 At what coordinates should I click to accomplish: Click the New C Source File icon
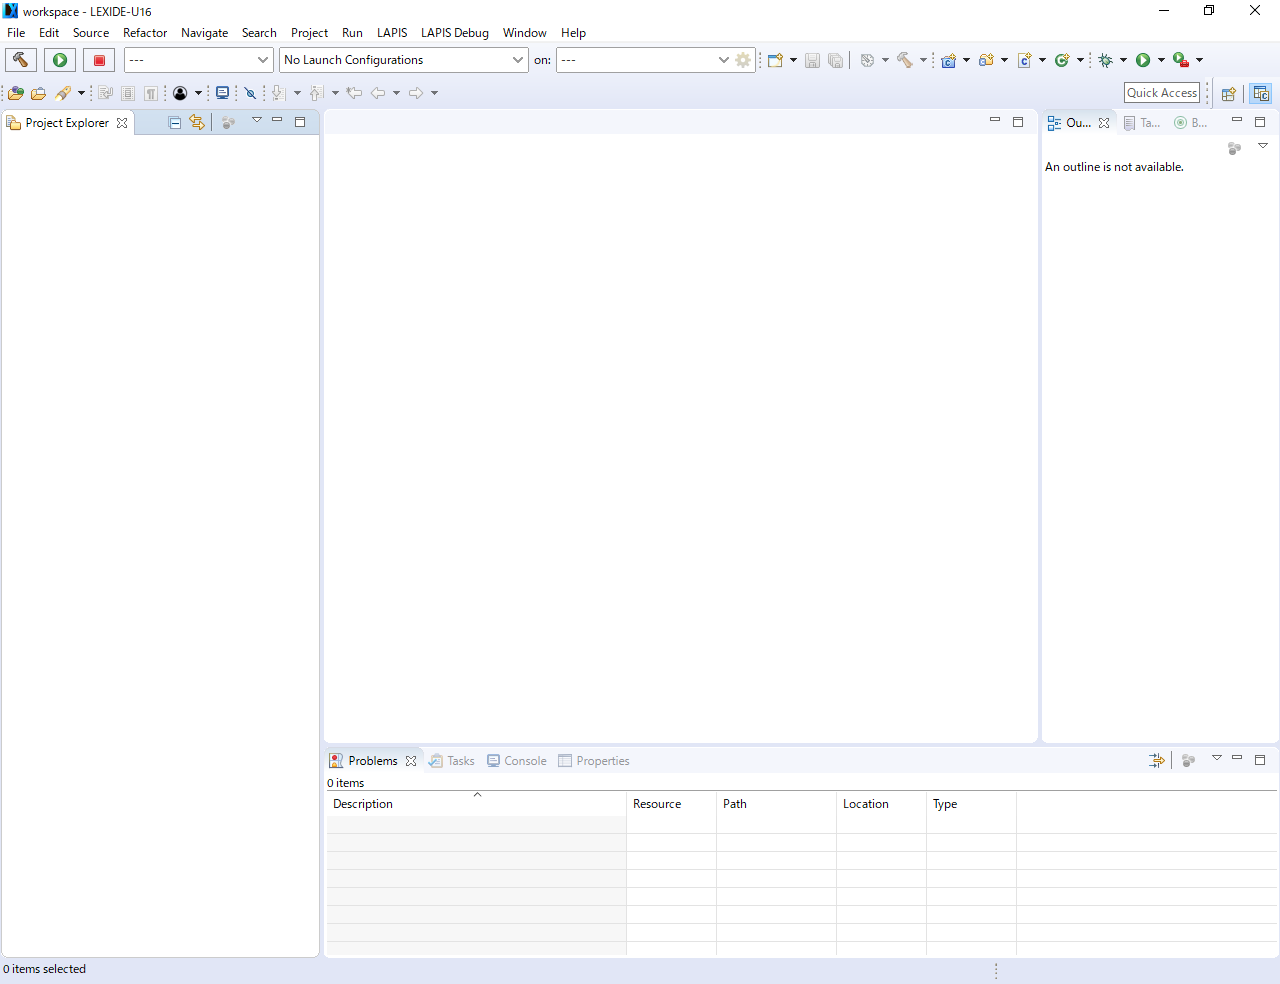pos(1025,60)
